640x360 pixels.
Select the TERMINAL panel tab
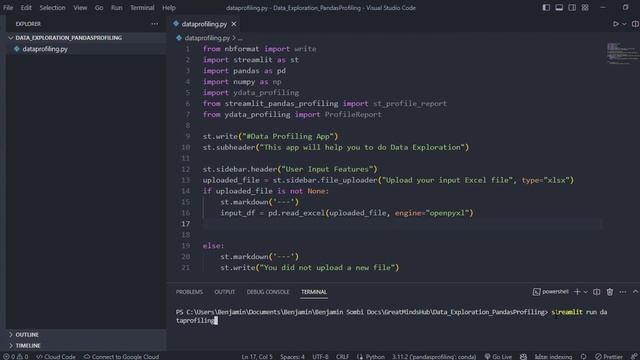[313, 292]
